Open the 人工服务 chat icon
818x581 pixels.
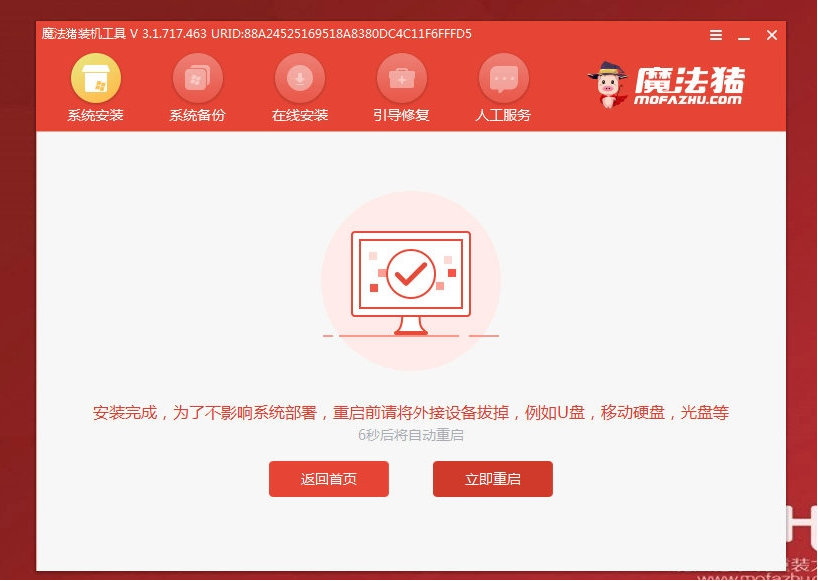(504, 78)
